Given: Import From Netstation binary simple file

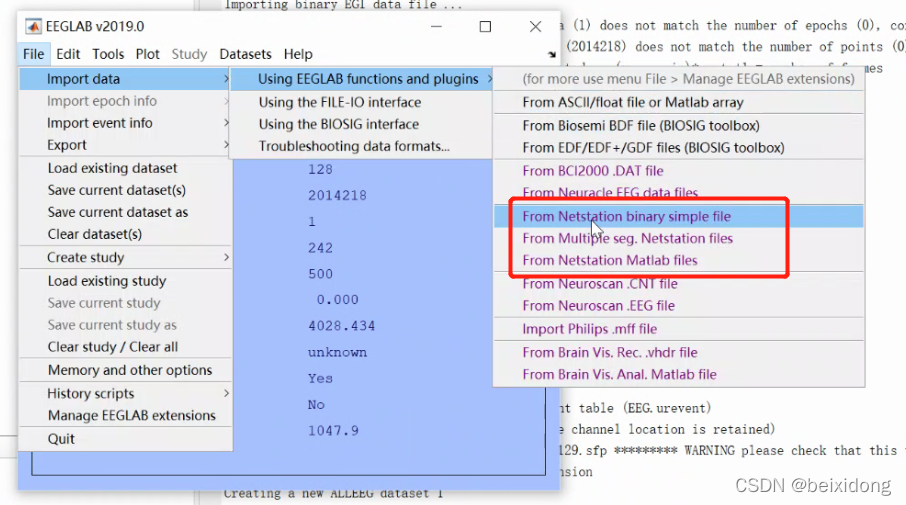Looking at the screenshot, I should point(679,216).
